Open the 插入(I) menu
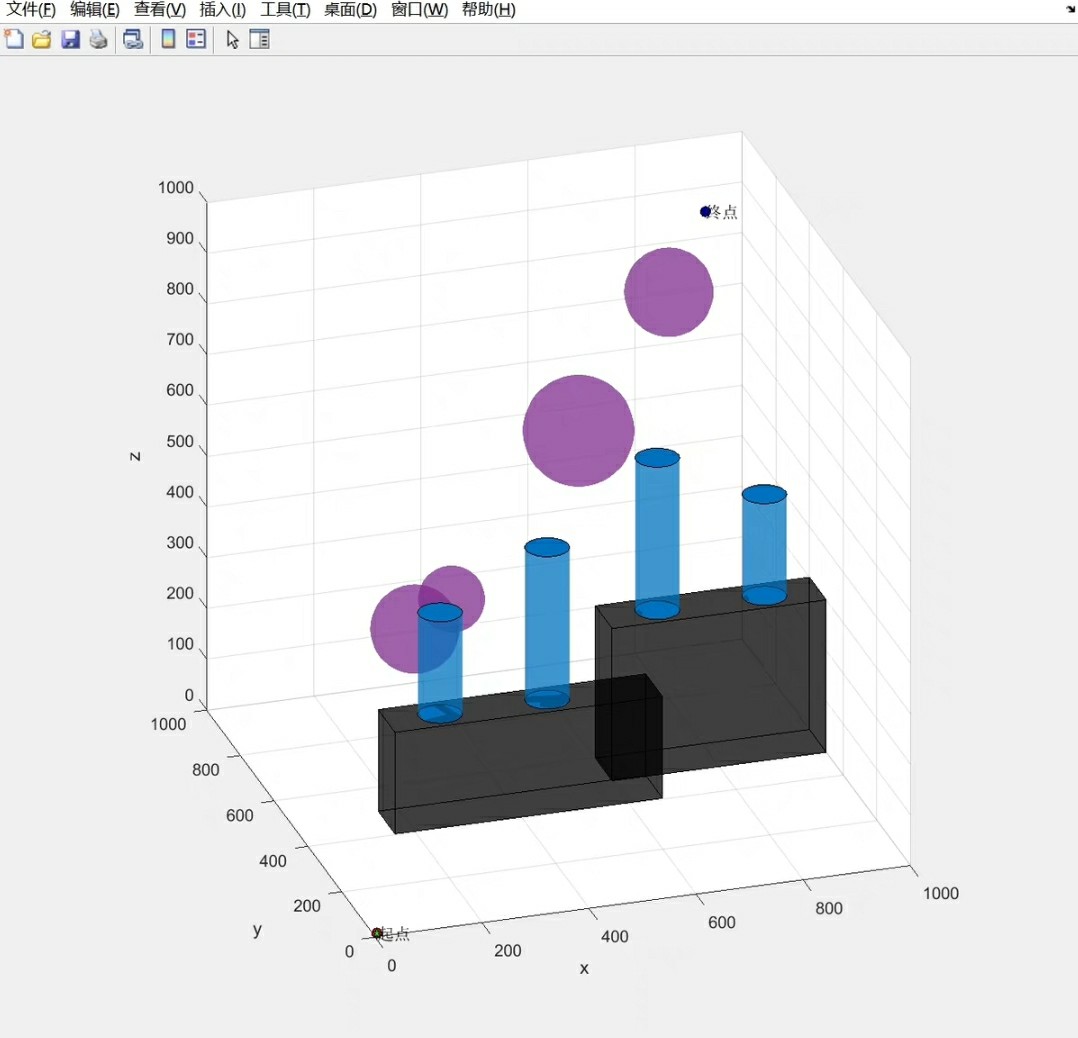Image resolution: width=1078 pixels, height=1038 pixels. [x=223, y=10]
